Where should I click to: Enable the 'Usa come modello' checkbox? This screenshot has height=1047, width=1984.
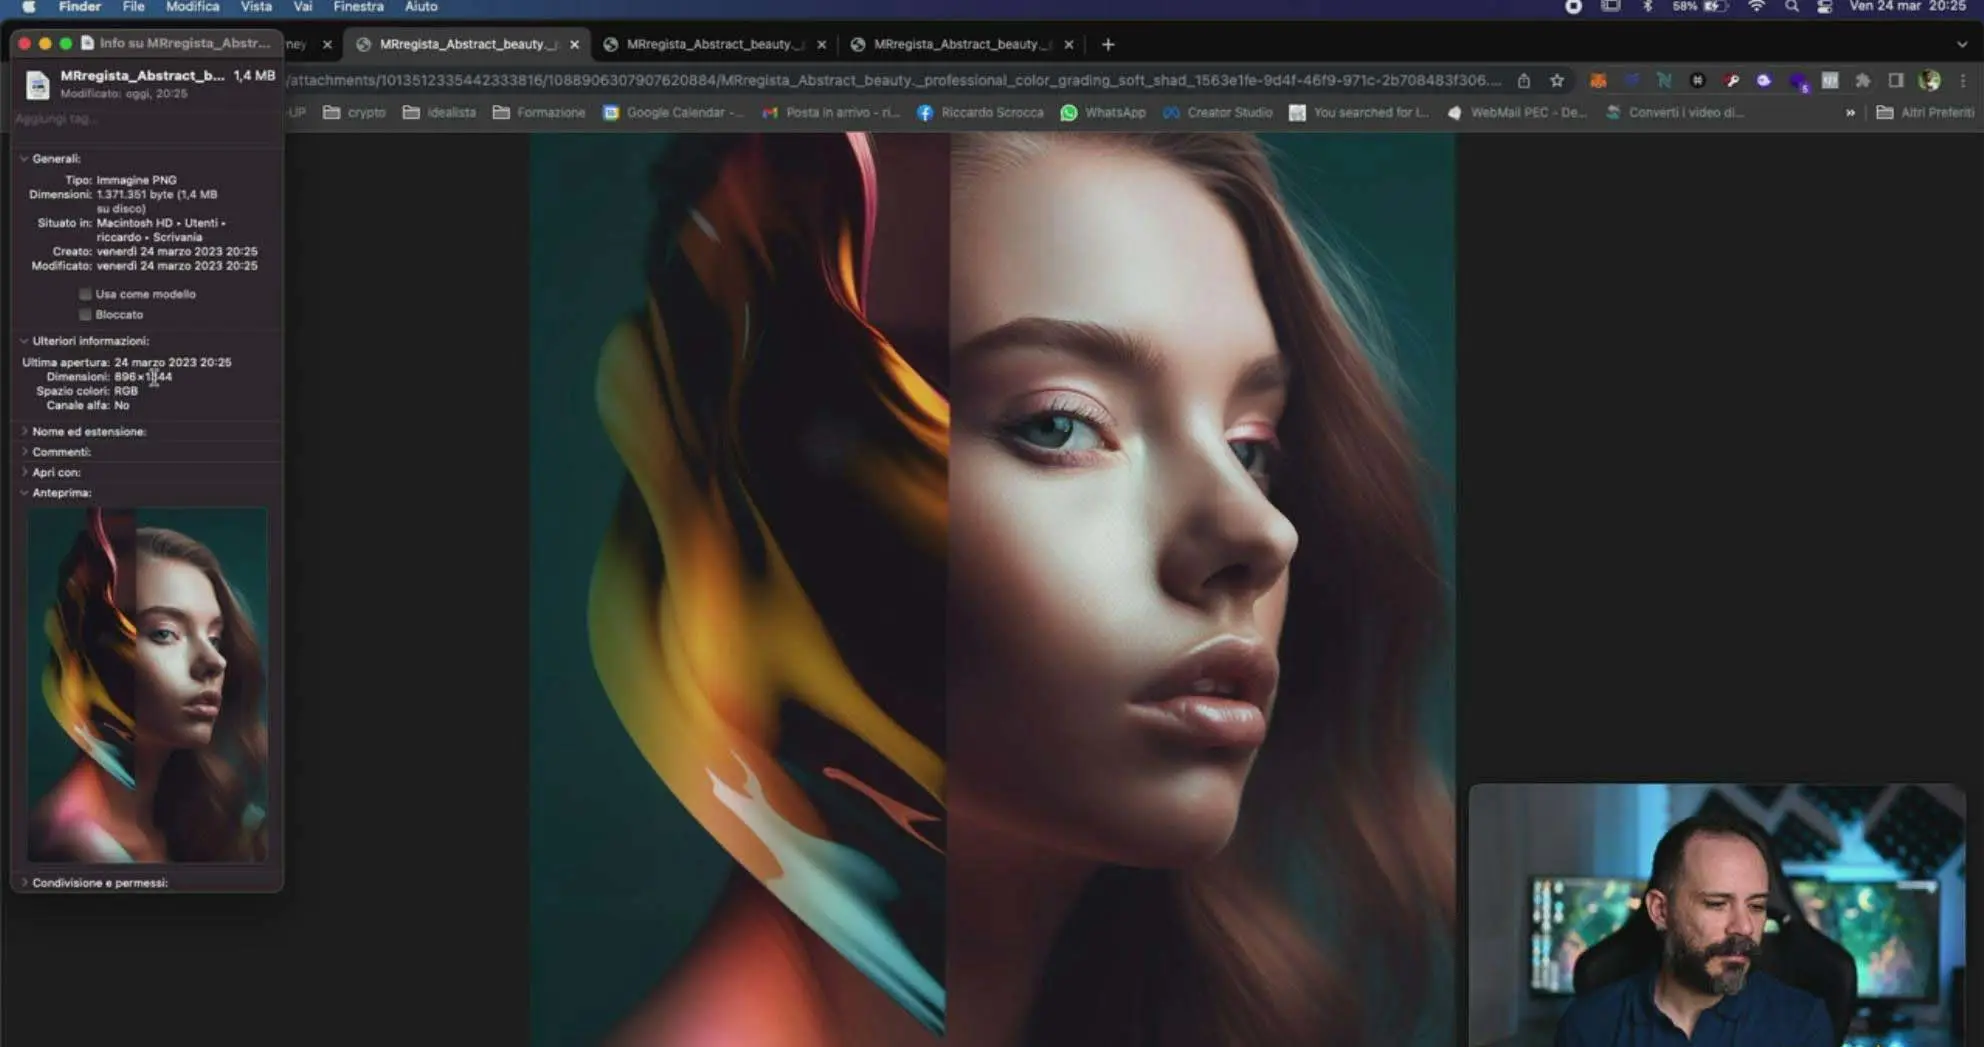click(x=86, y=294)
